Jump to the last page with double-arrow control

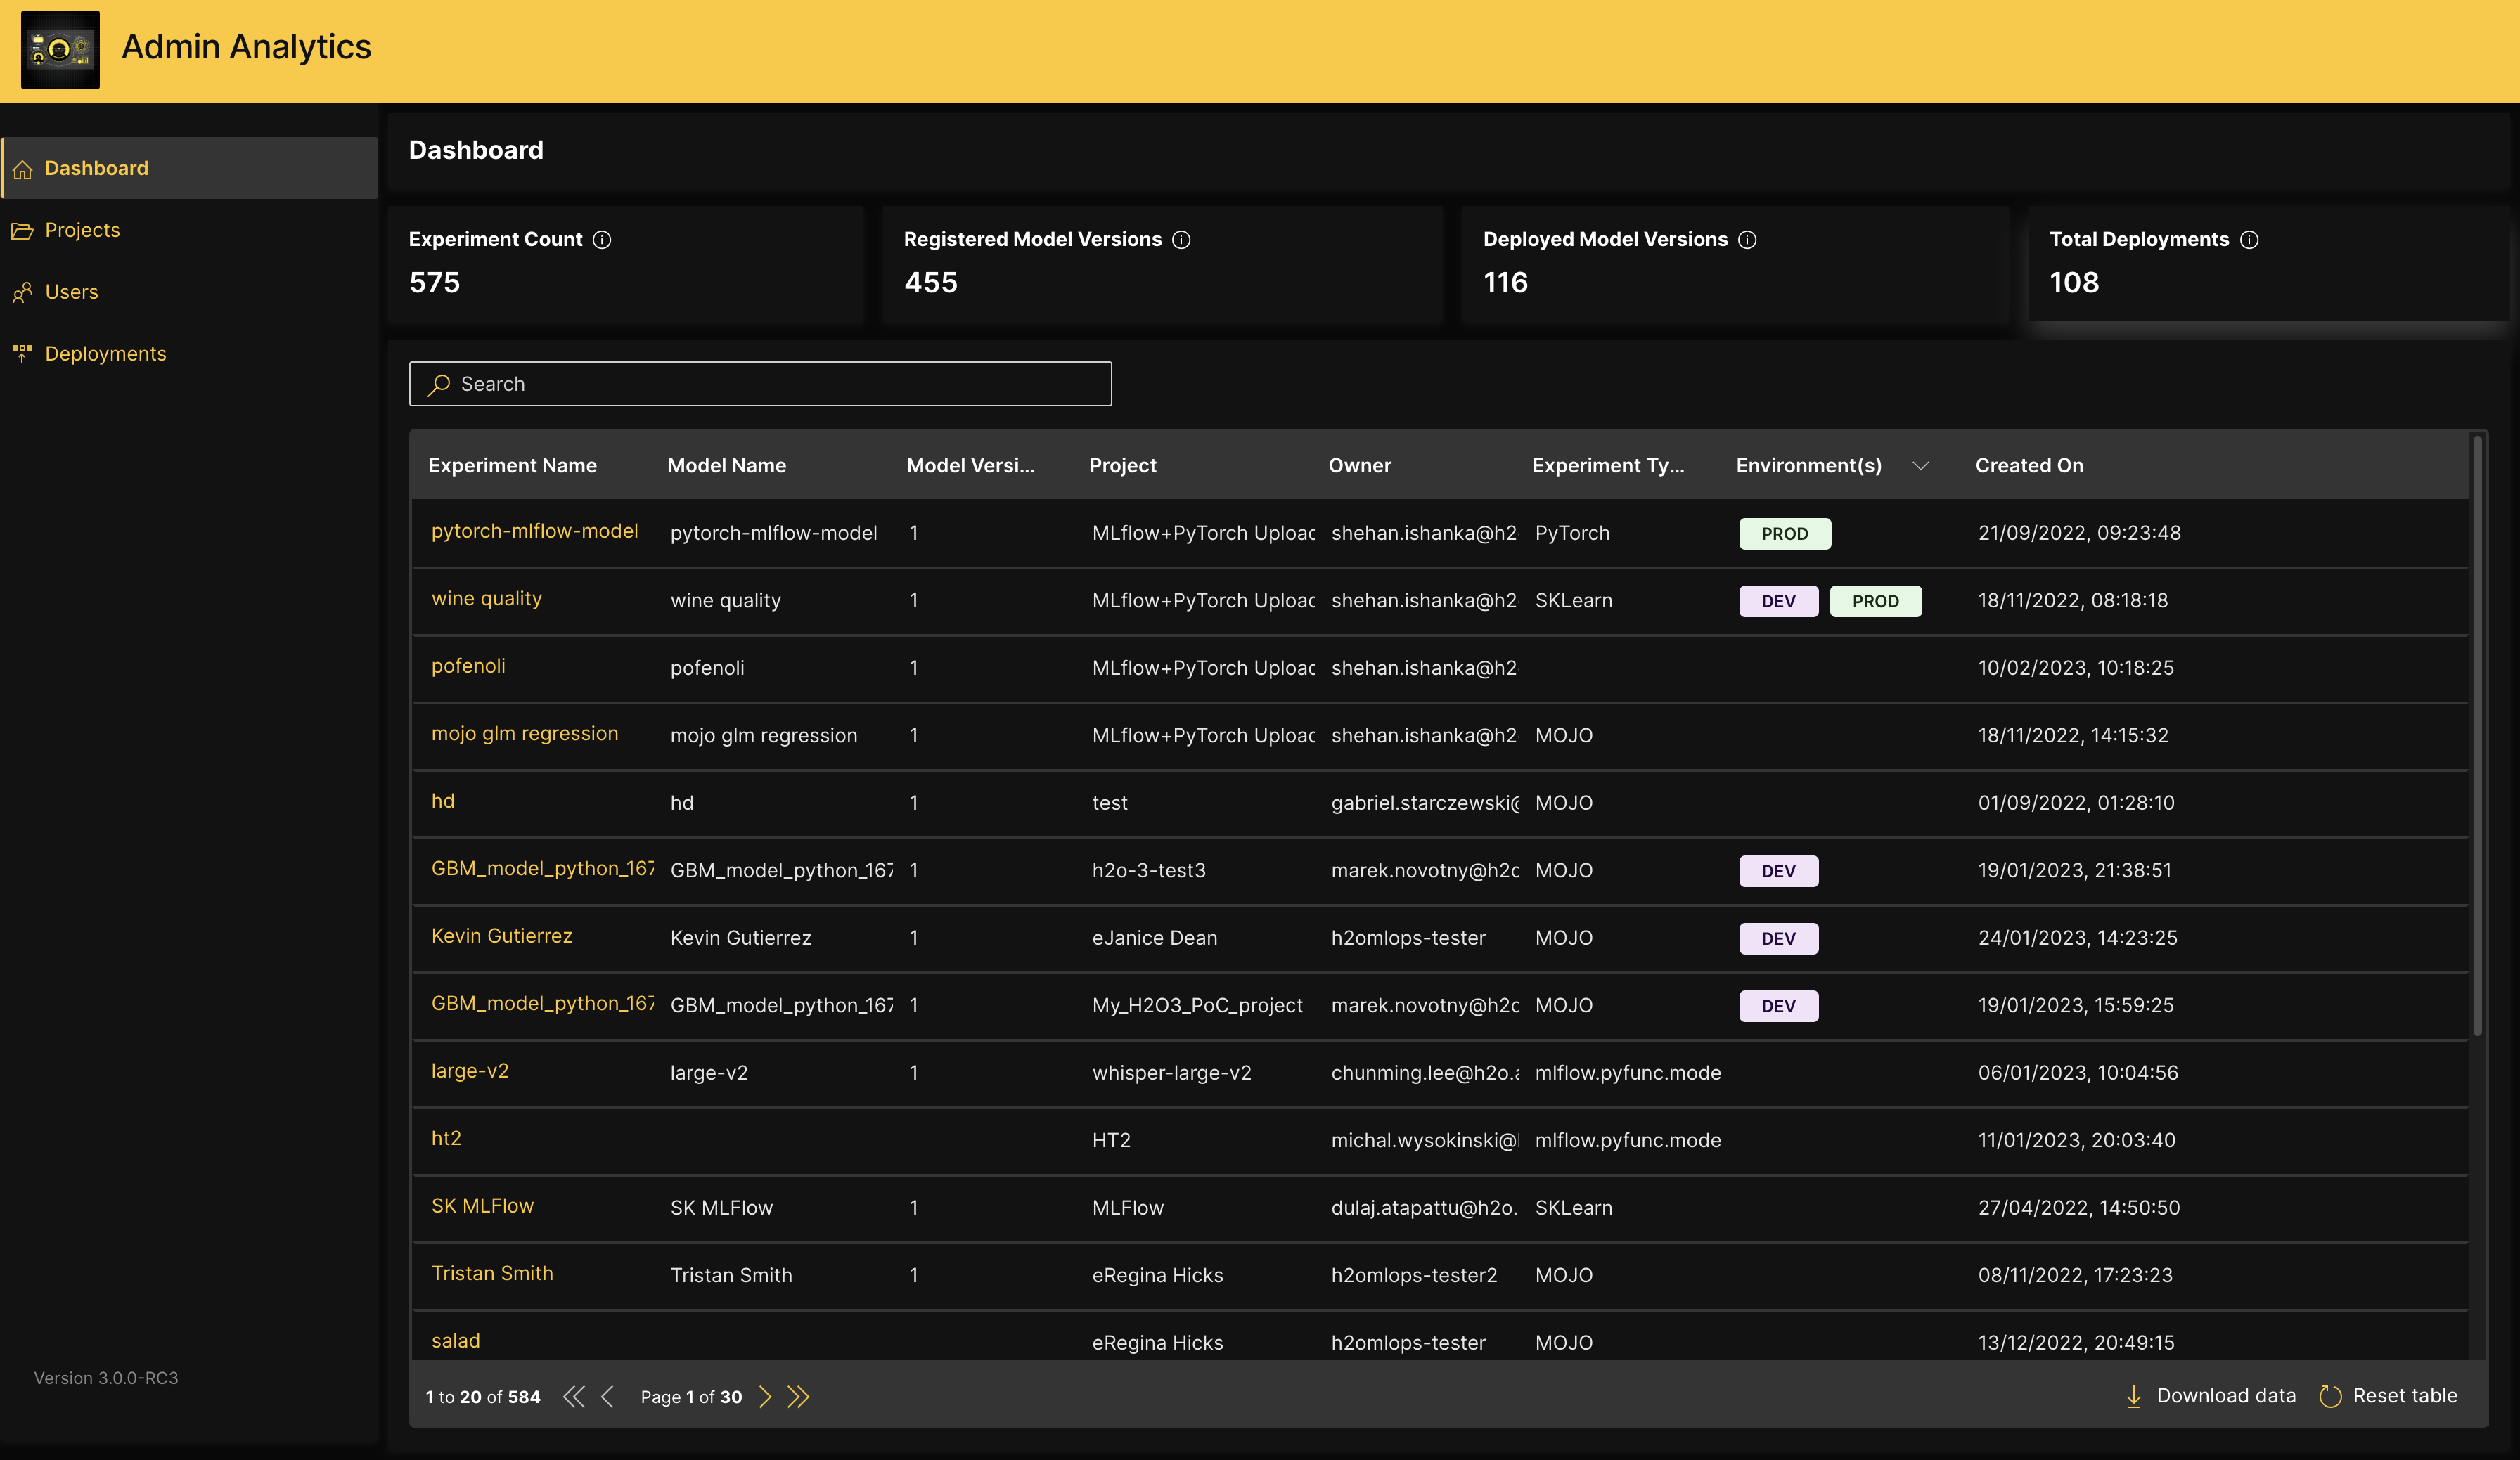click(x=798, y=1397)
